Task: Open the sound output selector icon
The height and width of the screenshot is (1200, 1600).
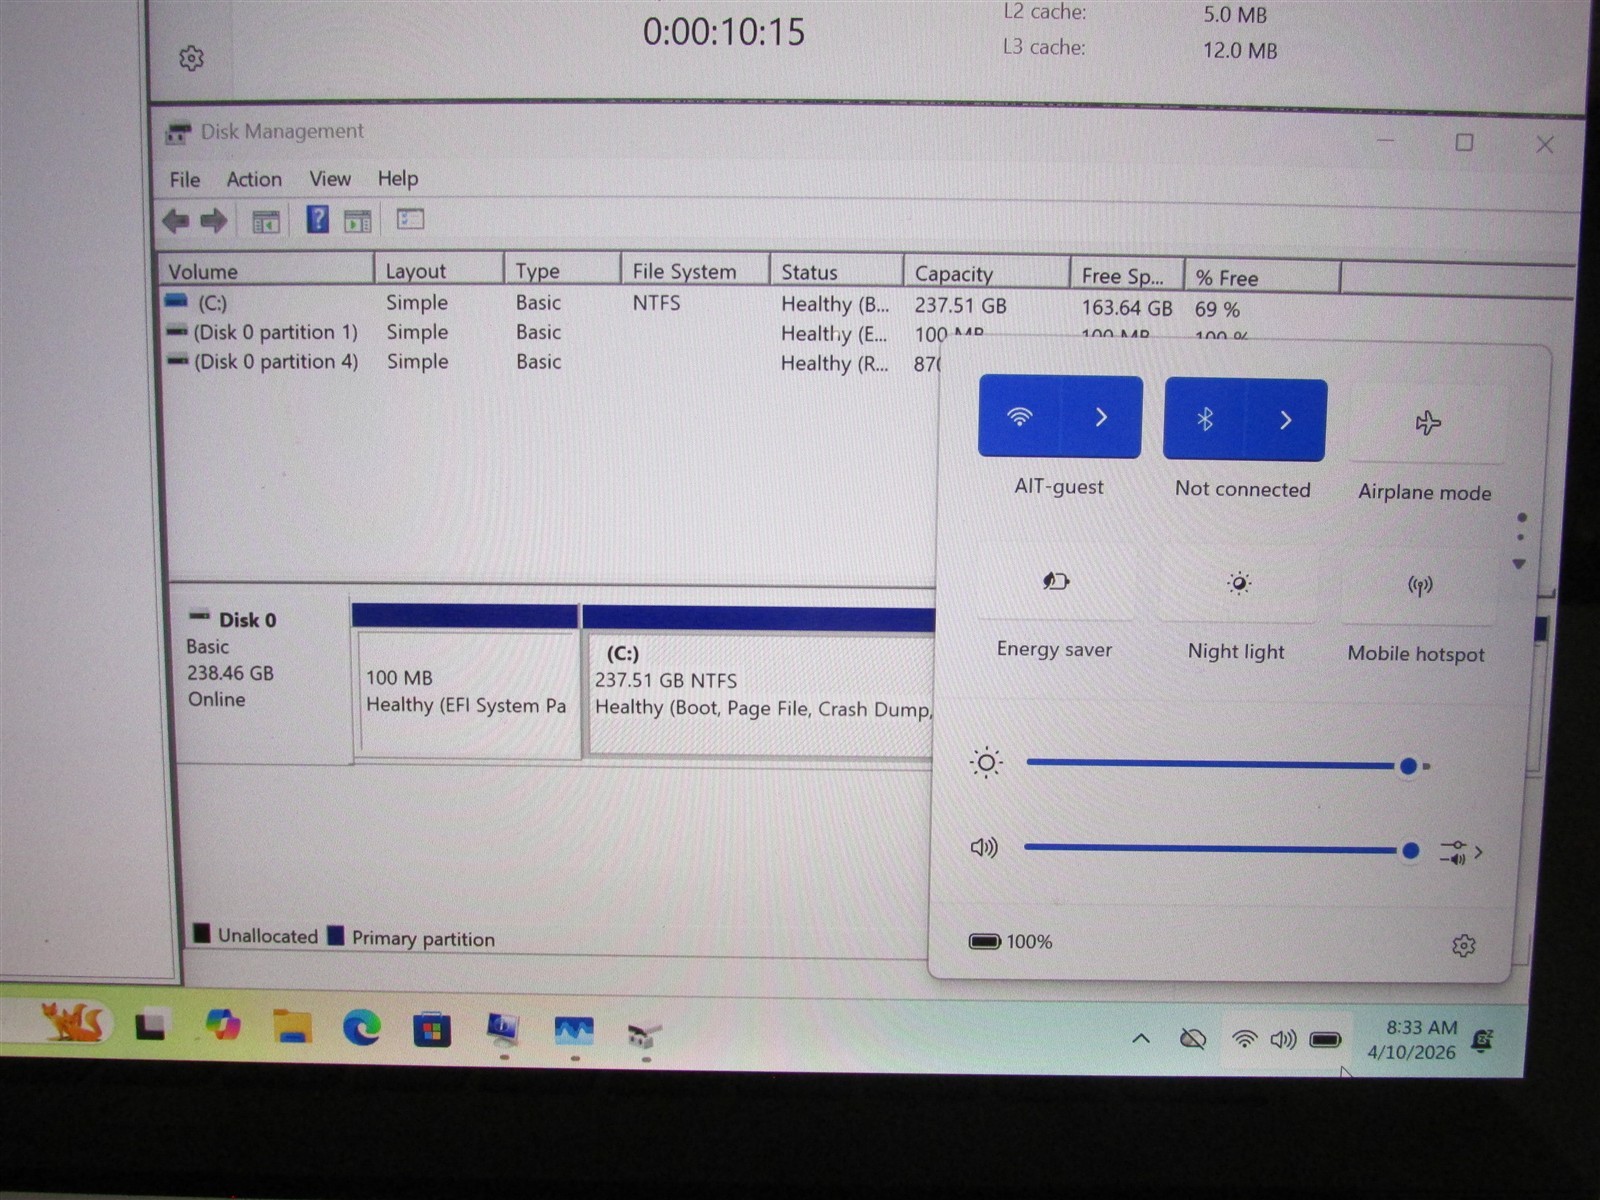Action: click(1460, 852)
